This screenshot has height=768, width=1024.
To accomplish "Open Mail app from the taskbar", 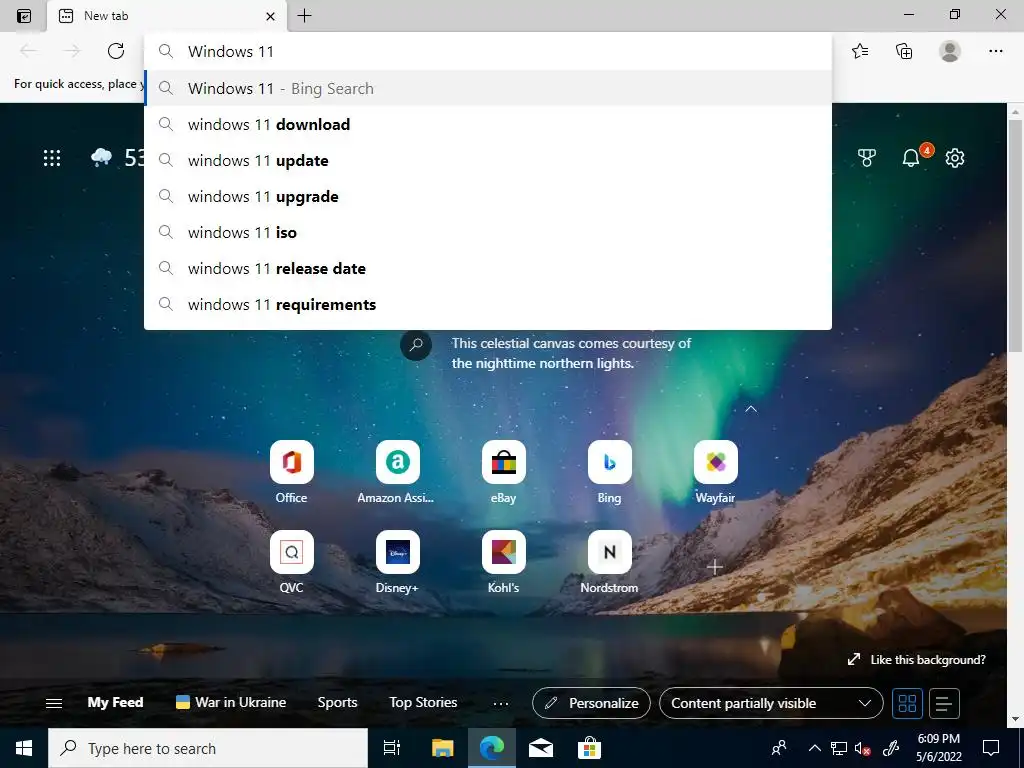I will pyautogui.click(x=541, y=748).
